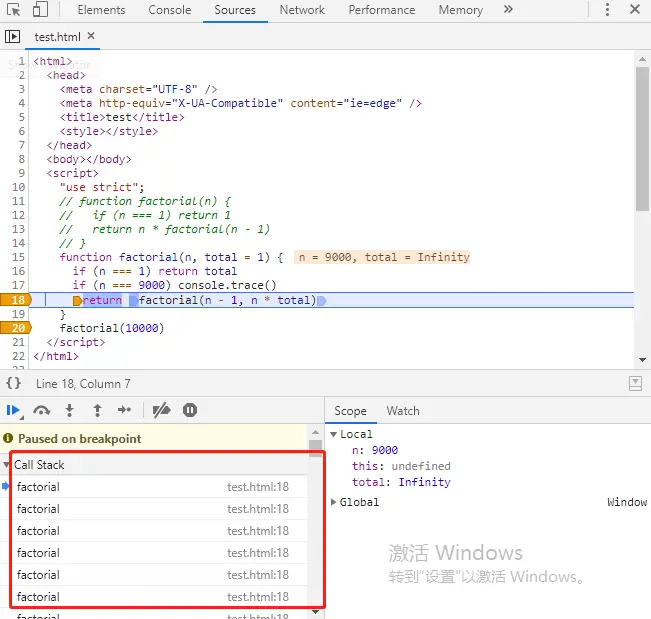The image size is (651, 619).
Task: Open the Memory tab
Action: pos(461,10)
